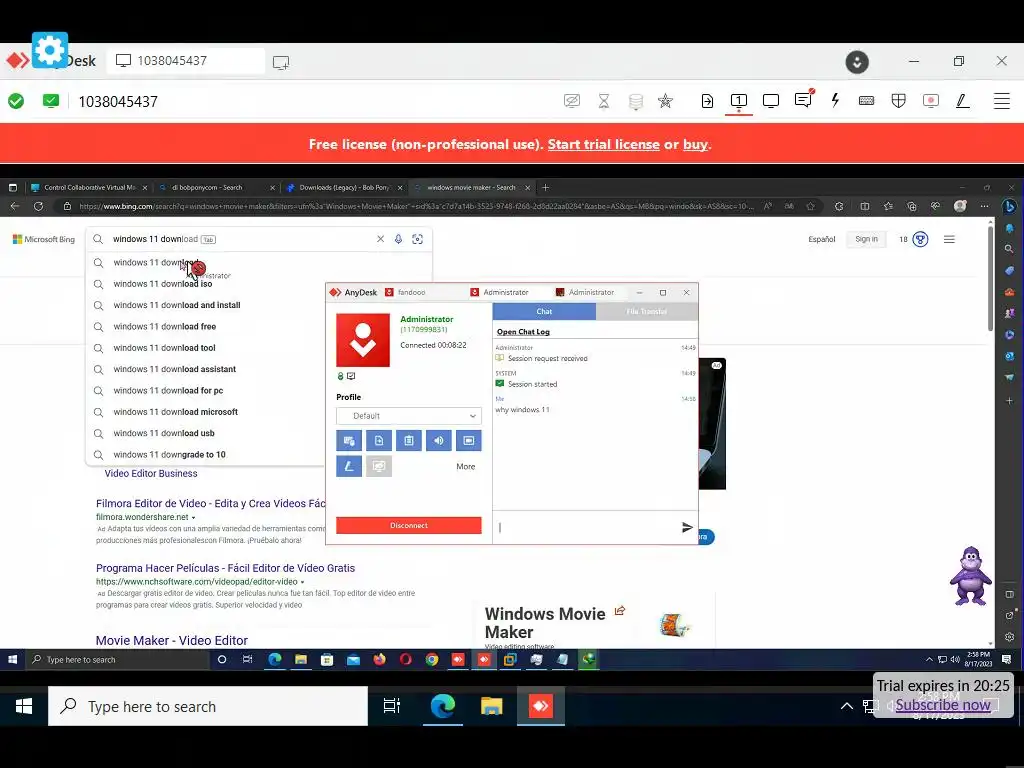
Task: Click Sign in on Bing
Action: point(867,239)
